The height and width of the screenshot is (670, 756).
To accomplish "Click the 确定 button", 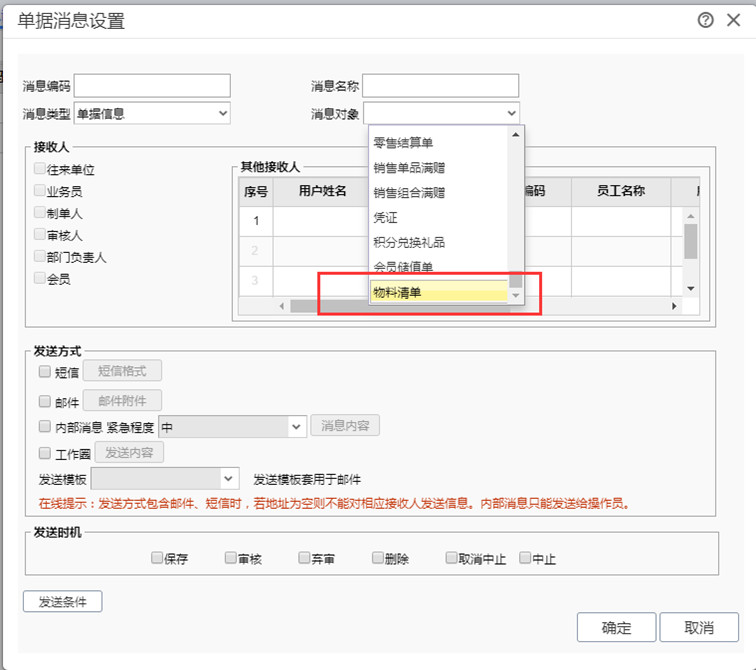I will pos(616,628).
